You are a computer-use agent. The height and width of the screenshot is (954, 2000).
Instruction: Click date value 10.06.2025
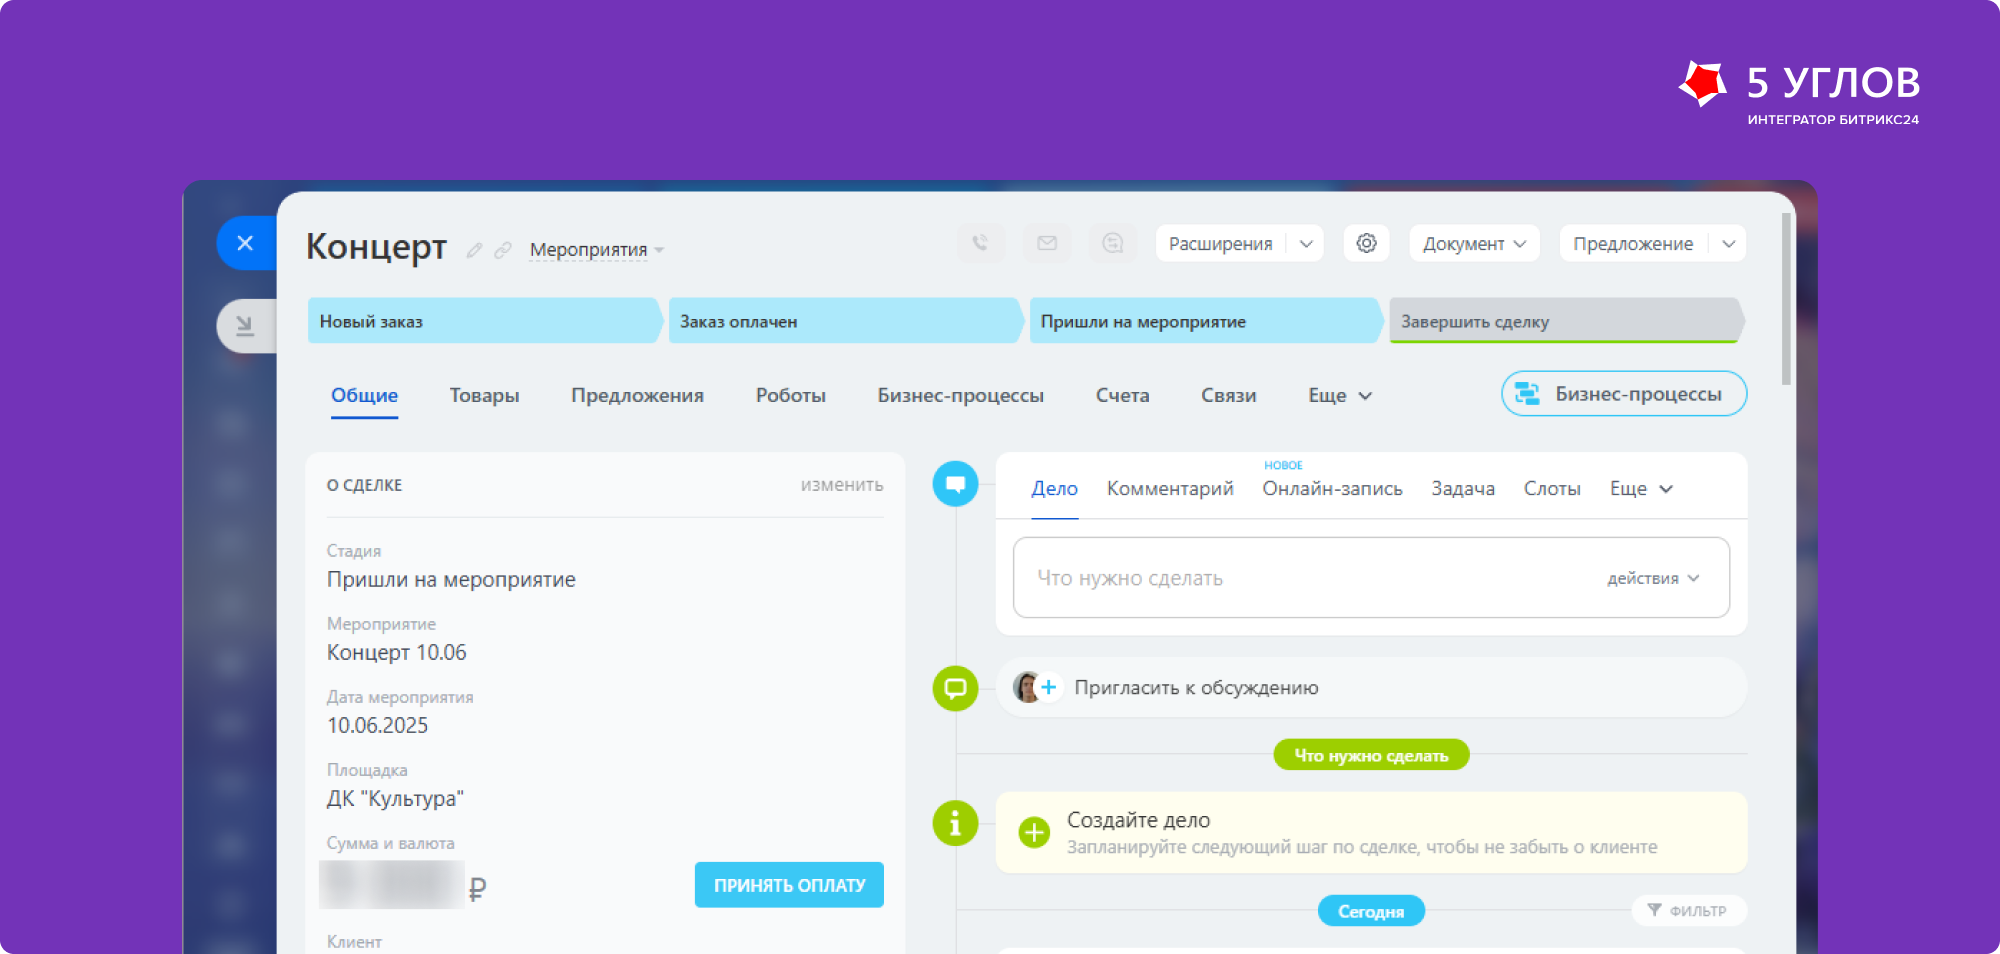click(x=377, y=726)
